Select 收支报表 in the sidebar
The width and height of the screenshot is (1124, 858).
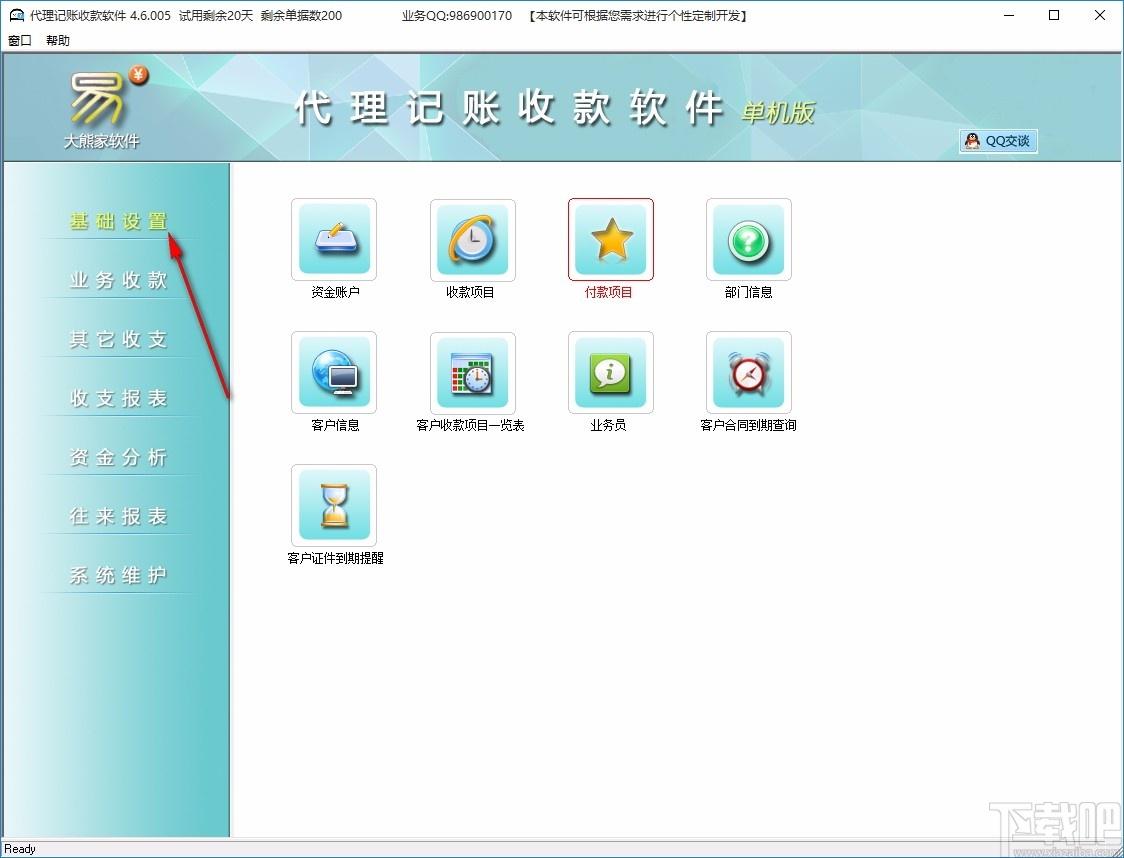coord(119,398)
